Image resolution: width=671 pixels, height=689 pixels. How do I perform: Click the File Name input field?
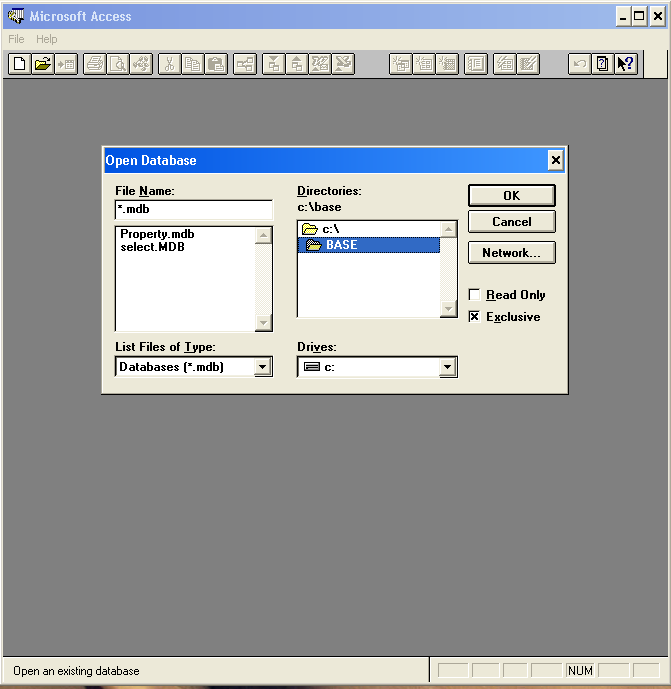[194, 210]
